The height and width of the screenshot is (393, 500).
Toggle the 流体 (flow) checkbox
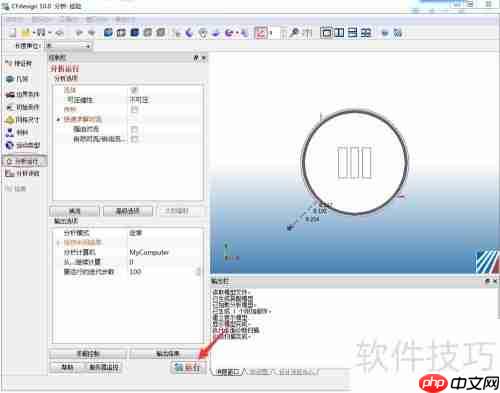134,90
